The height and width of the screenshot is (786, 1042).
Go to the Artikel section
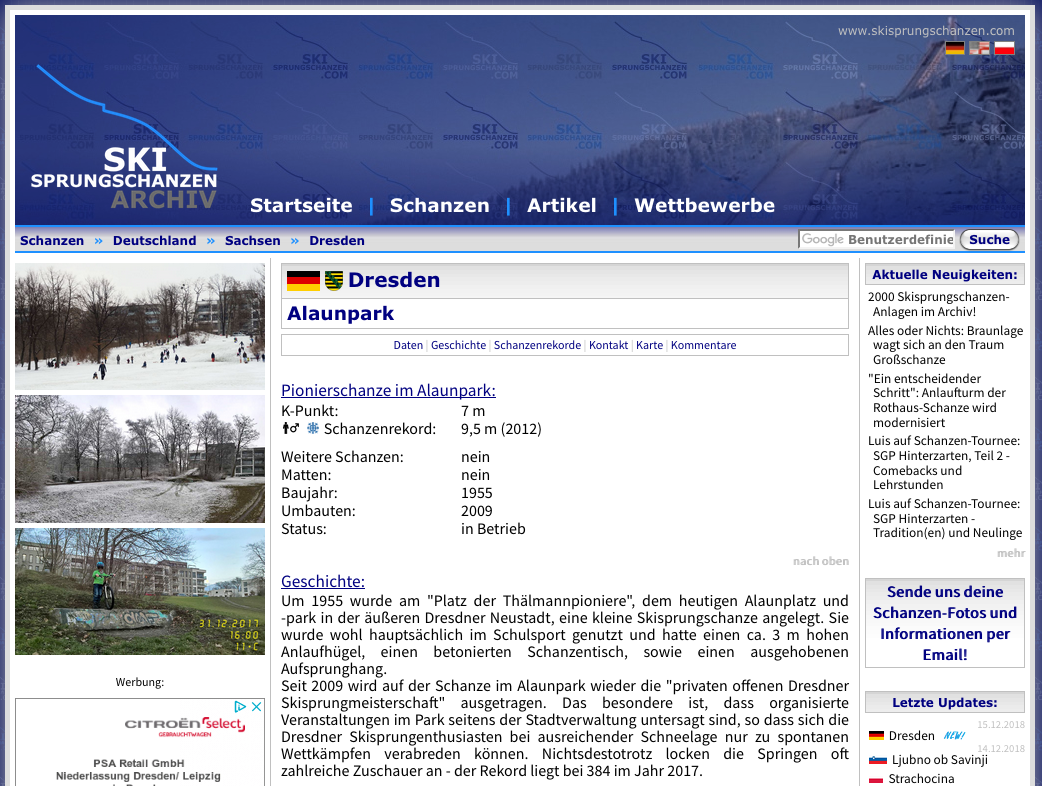click(561, 206)
